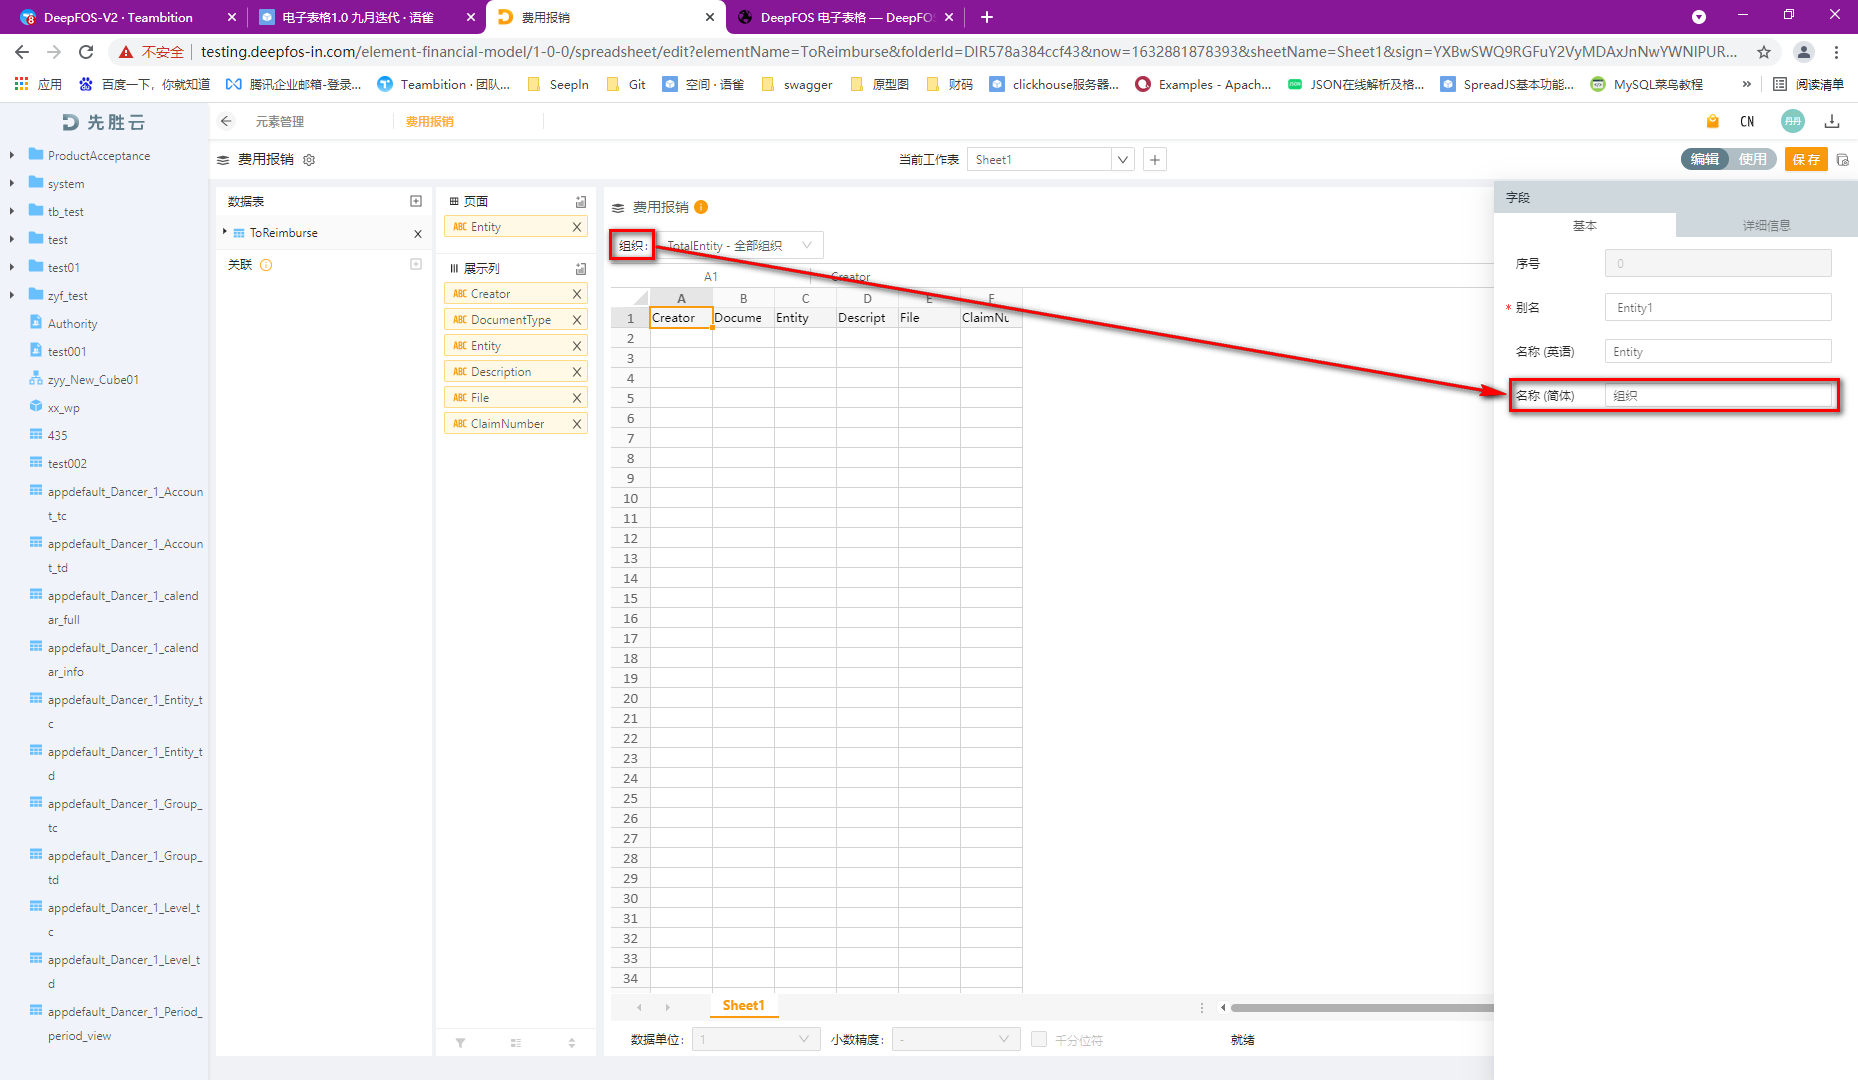This screenshot has height=1080, width=1858.
Task: Open new browser tab
Action: click(x=987, y=17)
